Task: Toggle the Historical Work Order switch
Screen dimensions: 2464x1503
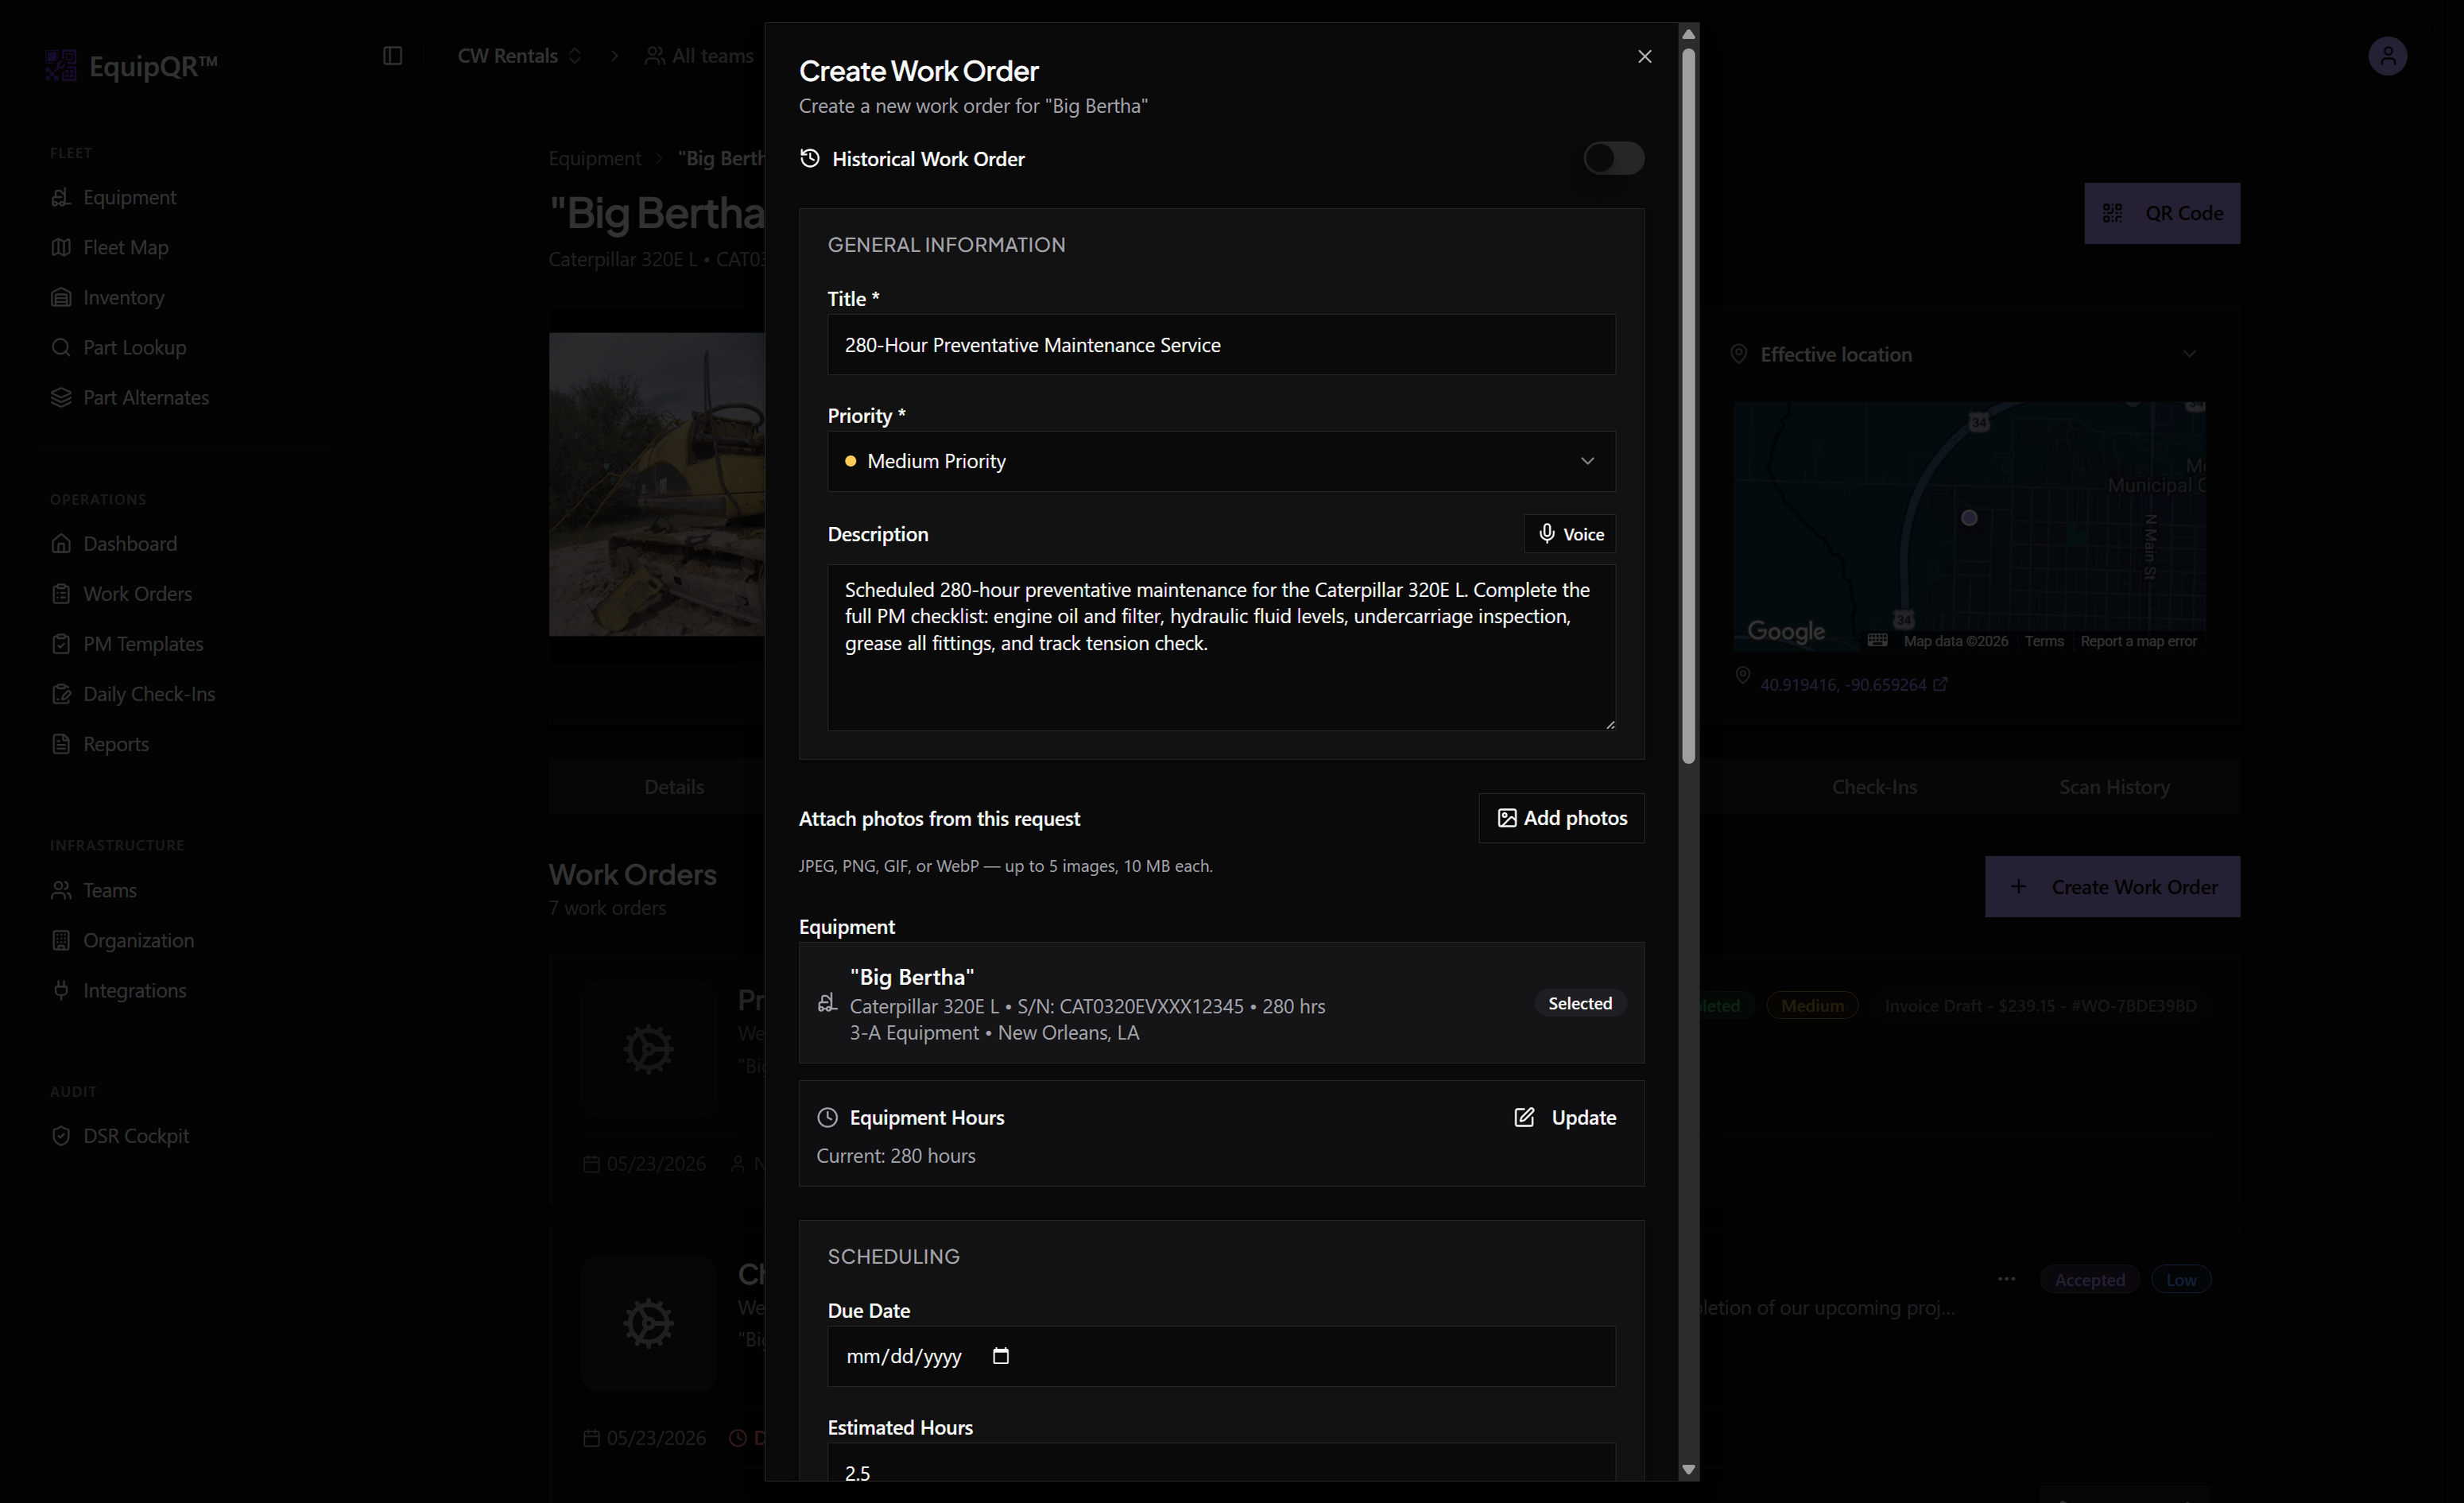Action: 1613,158
